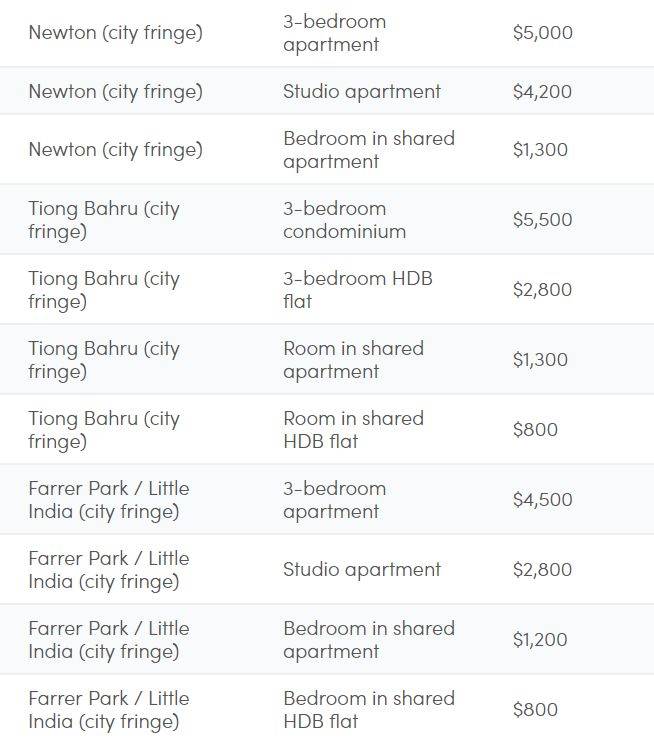Select $2,800 price for Farrer Park studio
The width and height of the screenshot is (654, 742).
click(542, 570)
